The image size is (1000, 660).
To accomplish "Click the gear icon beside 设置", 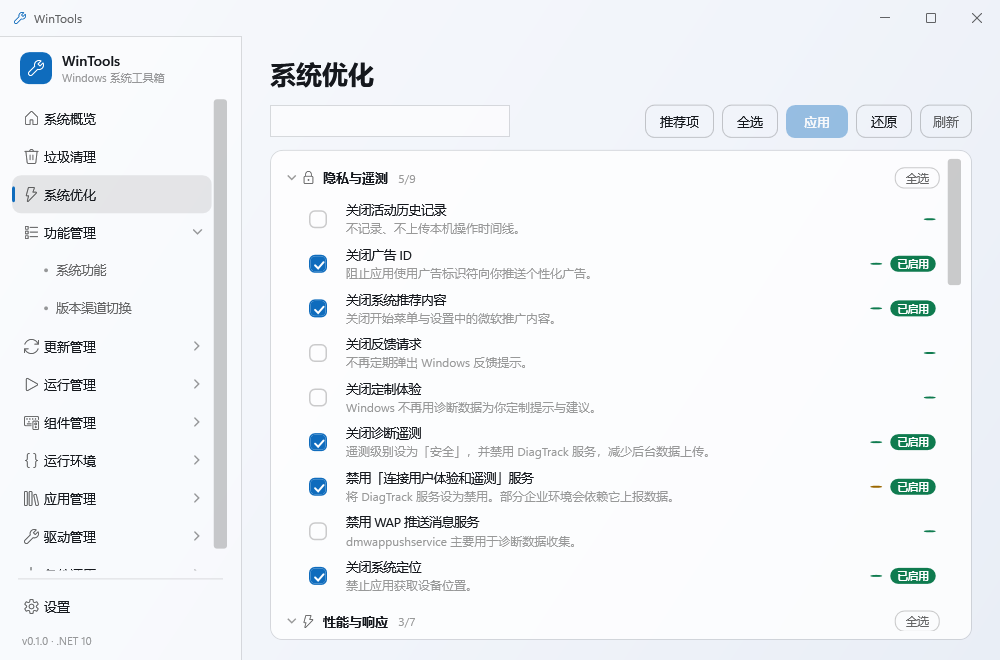I will pyautogui.click(x=31, y=607).
